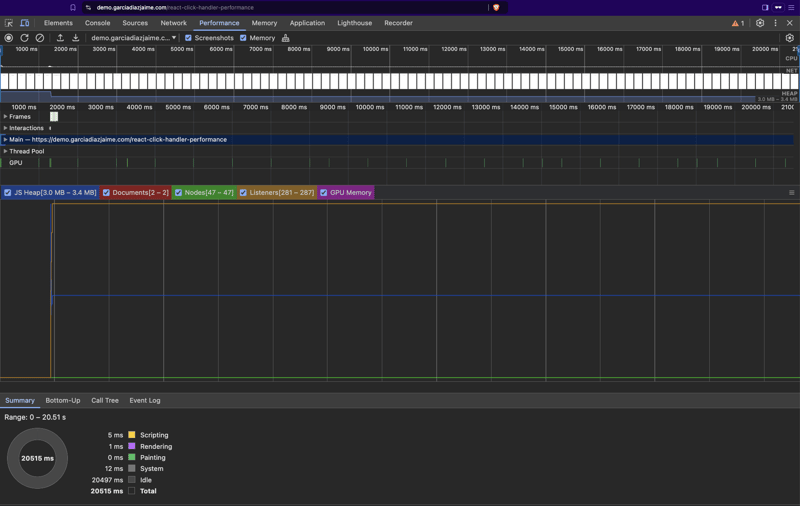Image resolution: width=800 pixels, height=506 pixels.
Task: Close DevTools with the X icon
Action: pos(790,23)
